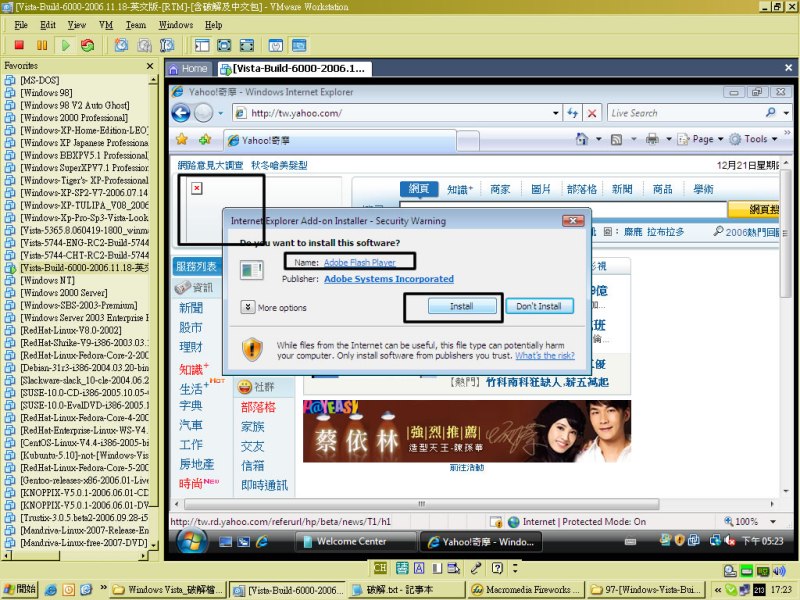Click the 蔡依林 banner advertisement
This screenshot has height=600, width=800.
[x=467, y=432]
